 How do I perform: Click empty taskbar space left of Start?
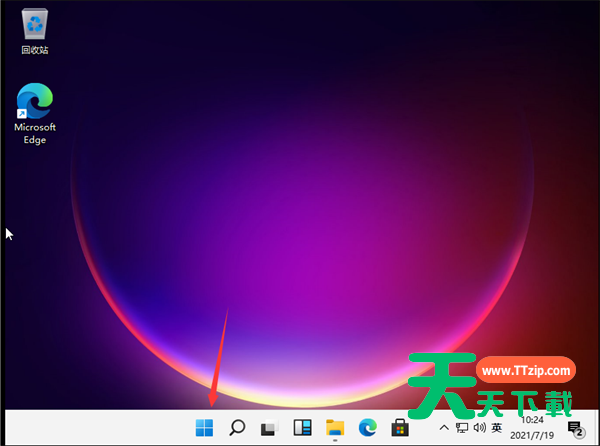click(100, 428)
